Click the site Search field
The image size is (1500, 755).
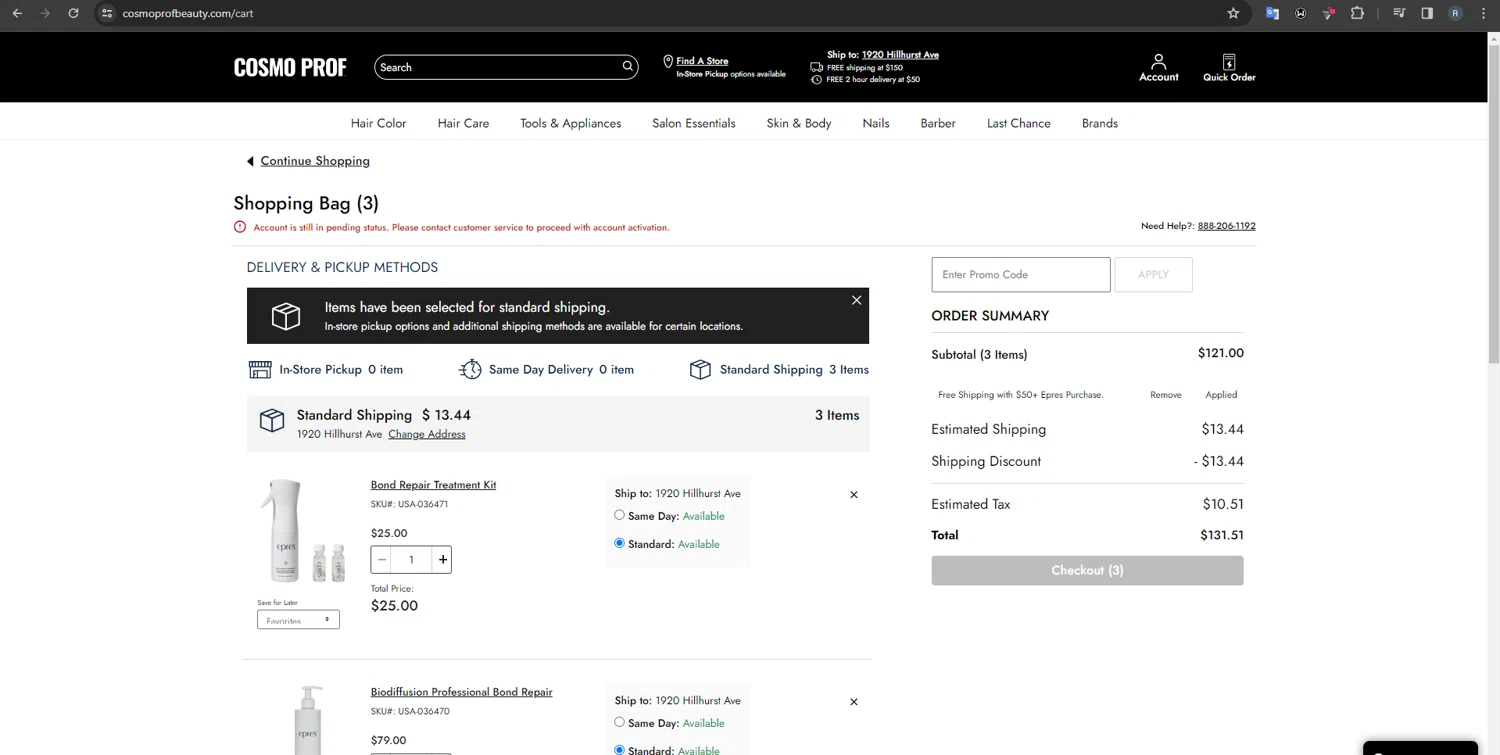[497, 67]
